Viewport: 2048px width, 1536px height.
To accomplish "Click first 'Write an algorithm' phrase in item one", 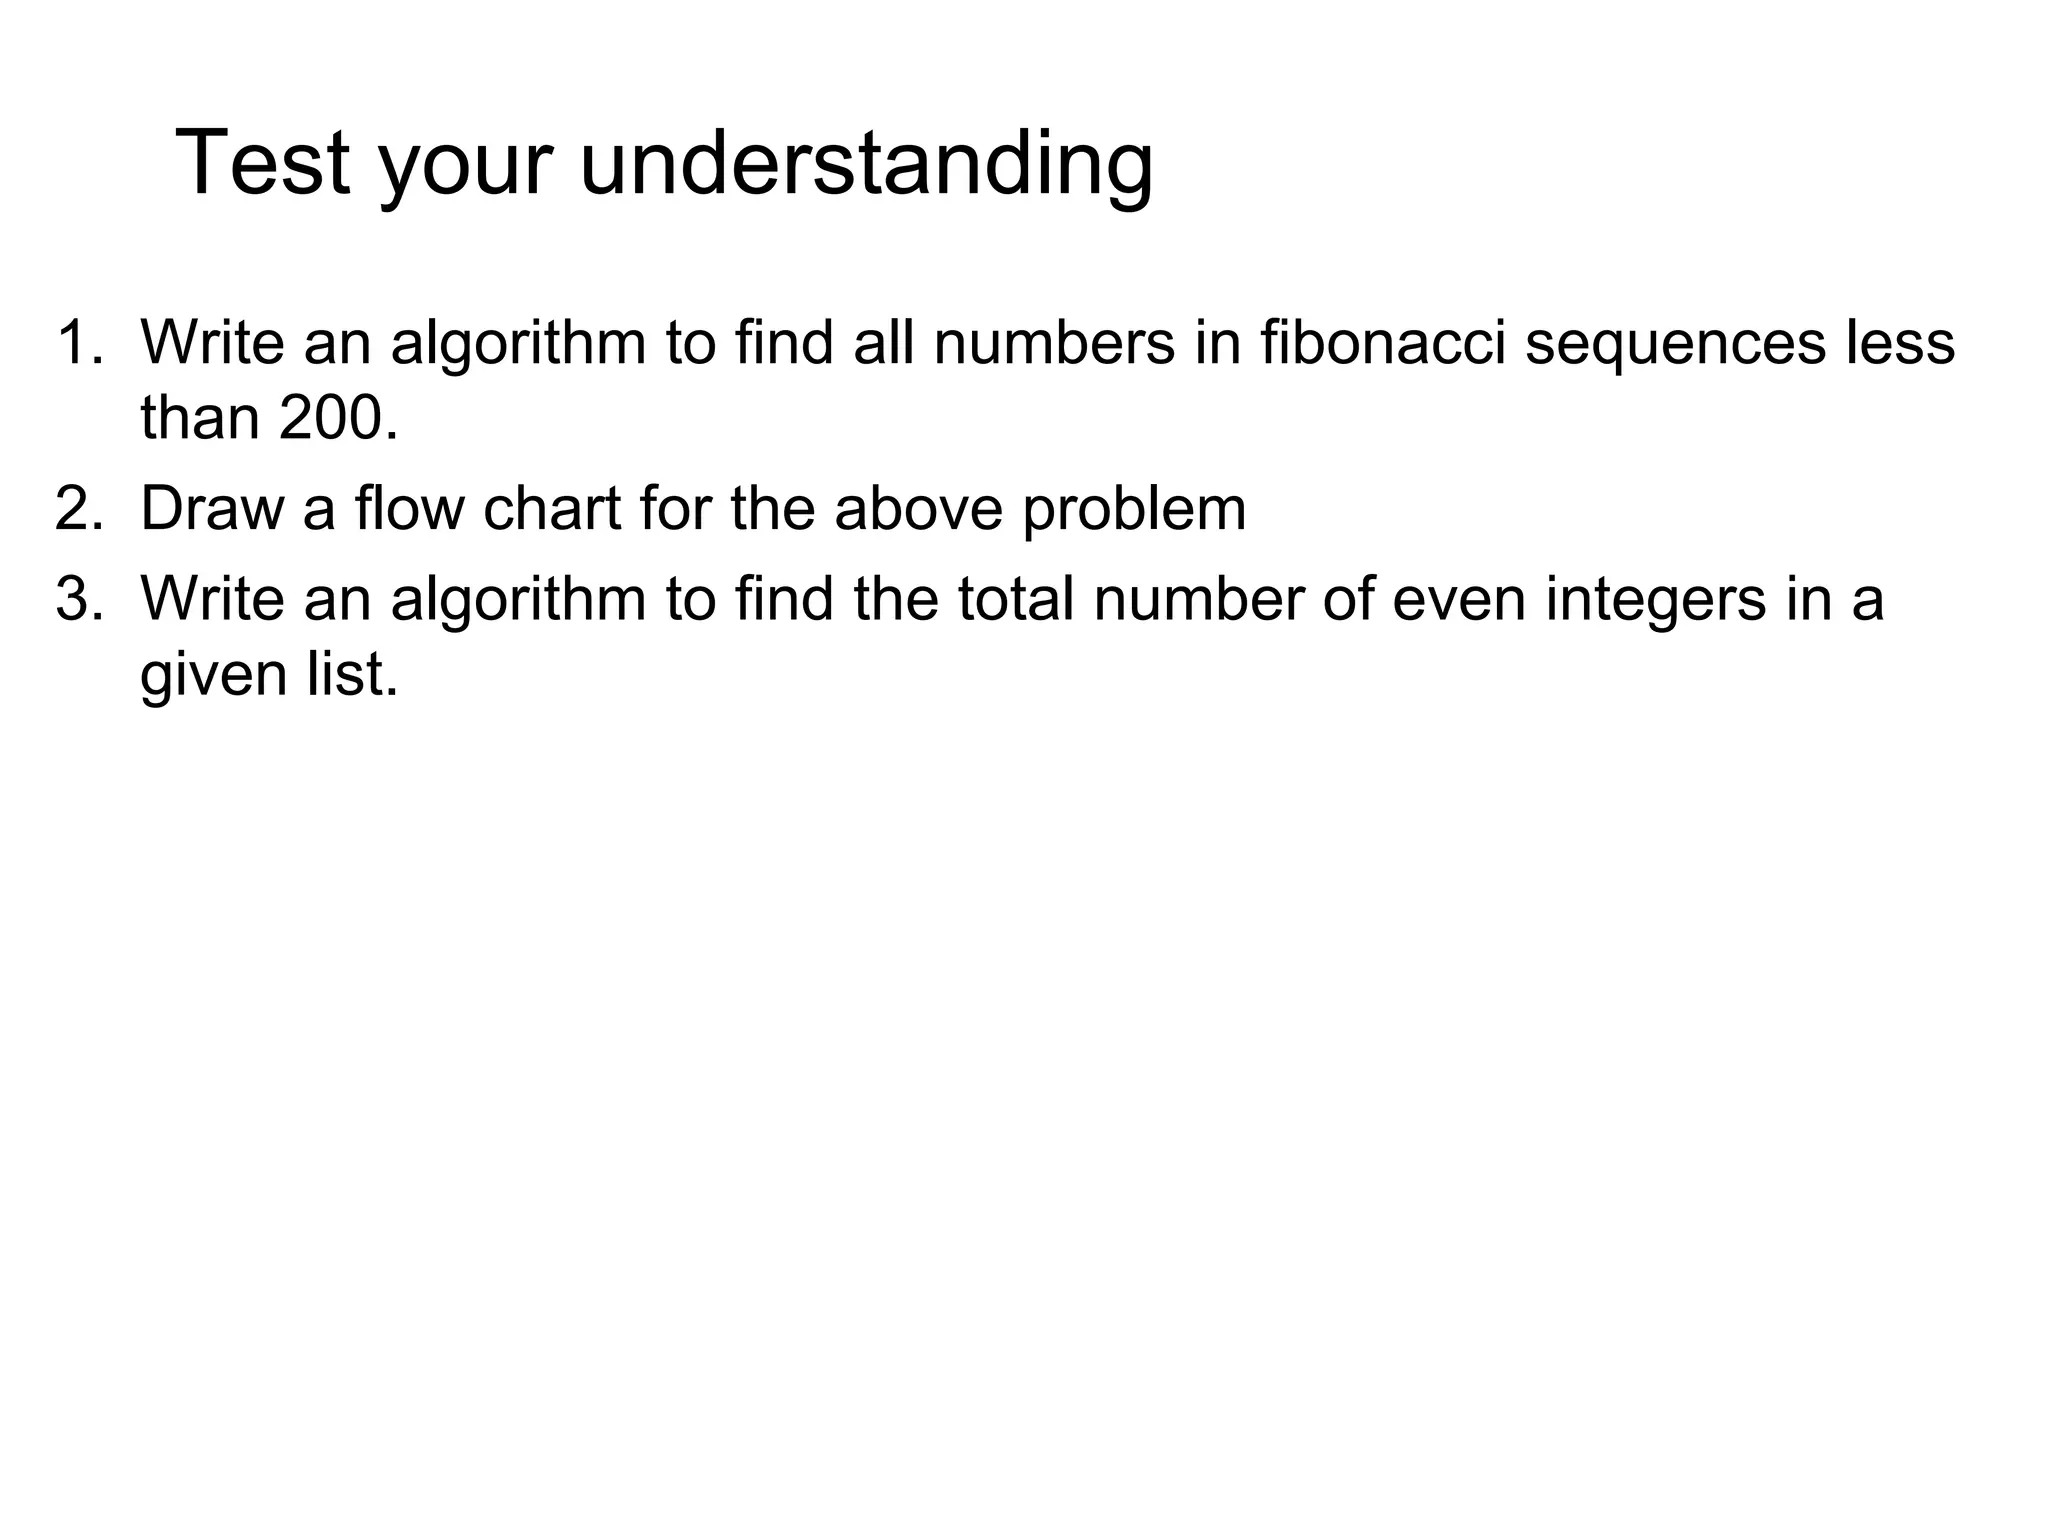I will tap(393, 342).
